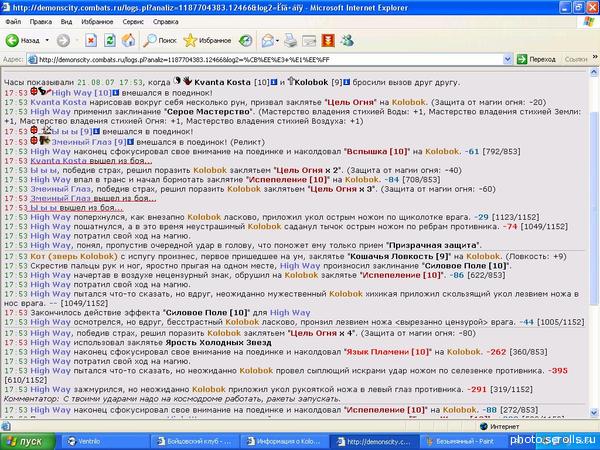This screenshot has width=600, height=450.
Task: Switch to Ventrilo in the taskbar
Action: (x=90, y=440)
